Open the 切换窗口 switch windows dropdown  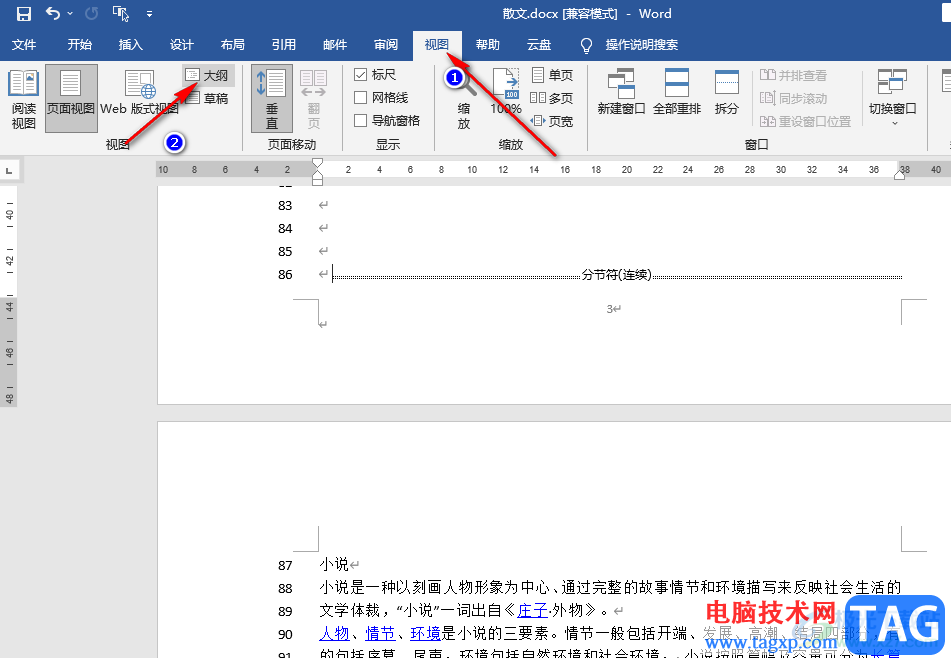tap(892, 97)
